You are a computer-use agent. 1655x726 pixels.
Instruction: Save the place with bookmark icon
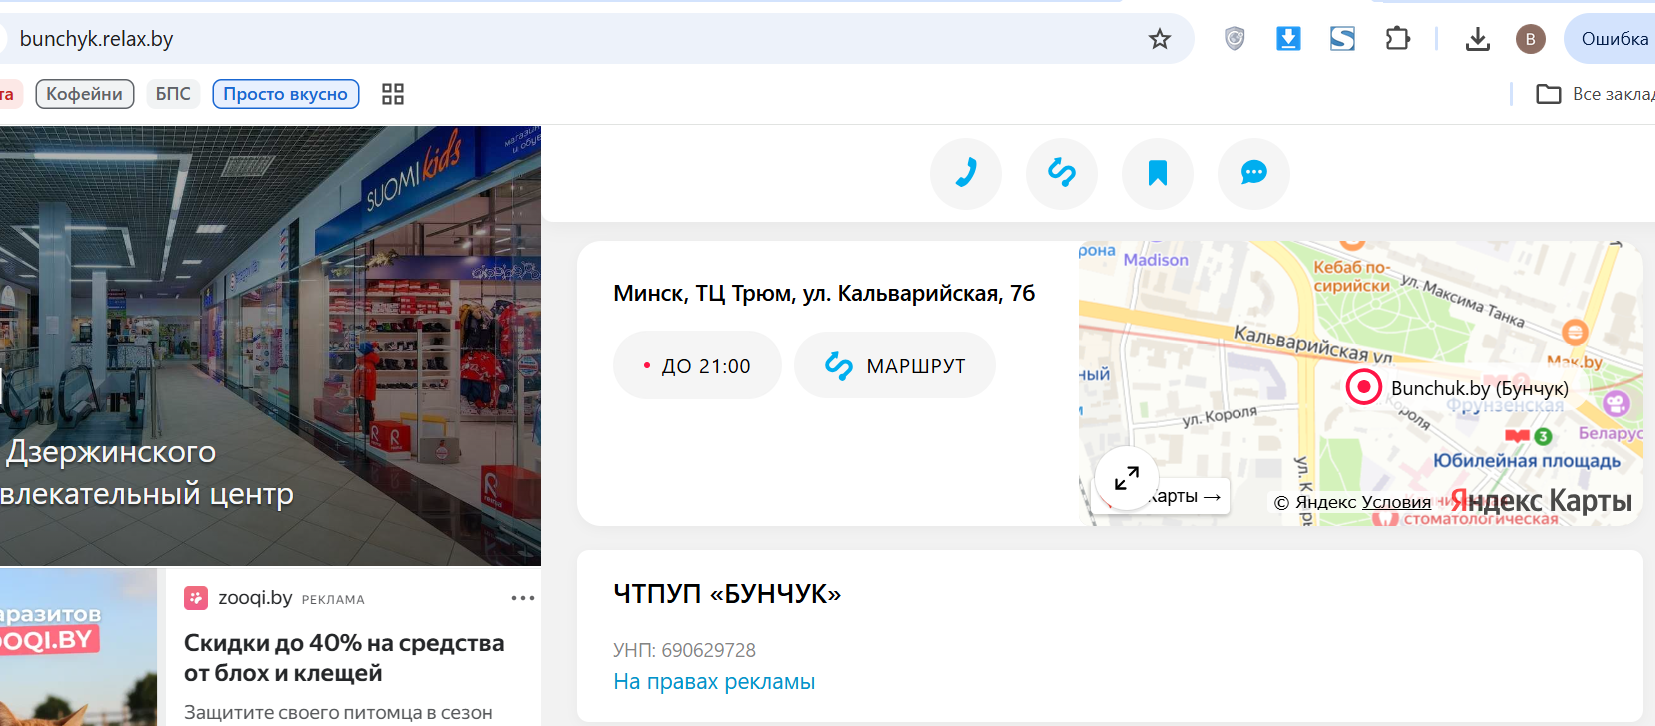tap(1158, 174)
